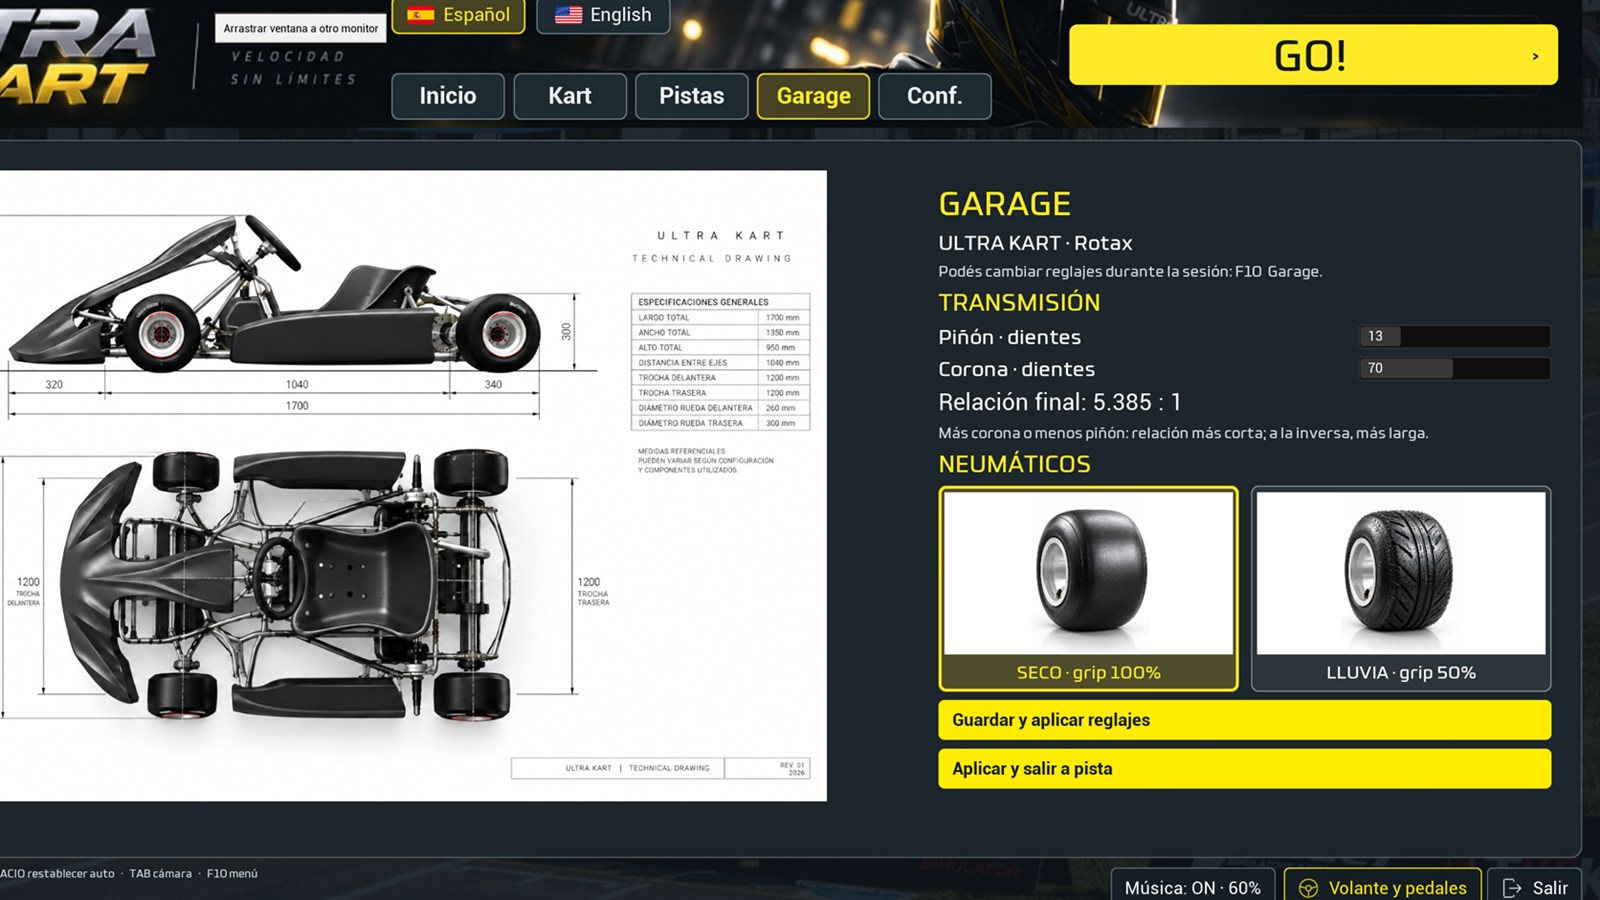Viewport: 1600px width, 900px height.
Task: Adjust the Piñón dientes slider
Action: [x=1455, y=336]
